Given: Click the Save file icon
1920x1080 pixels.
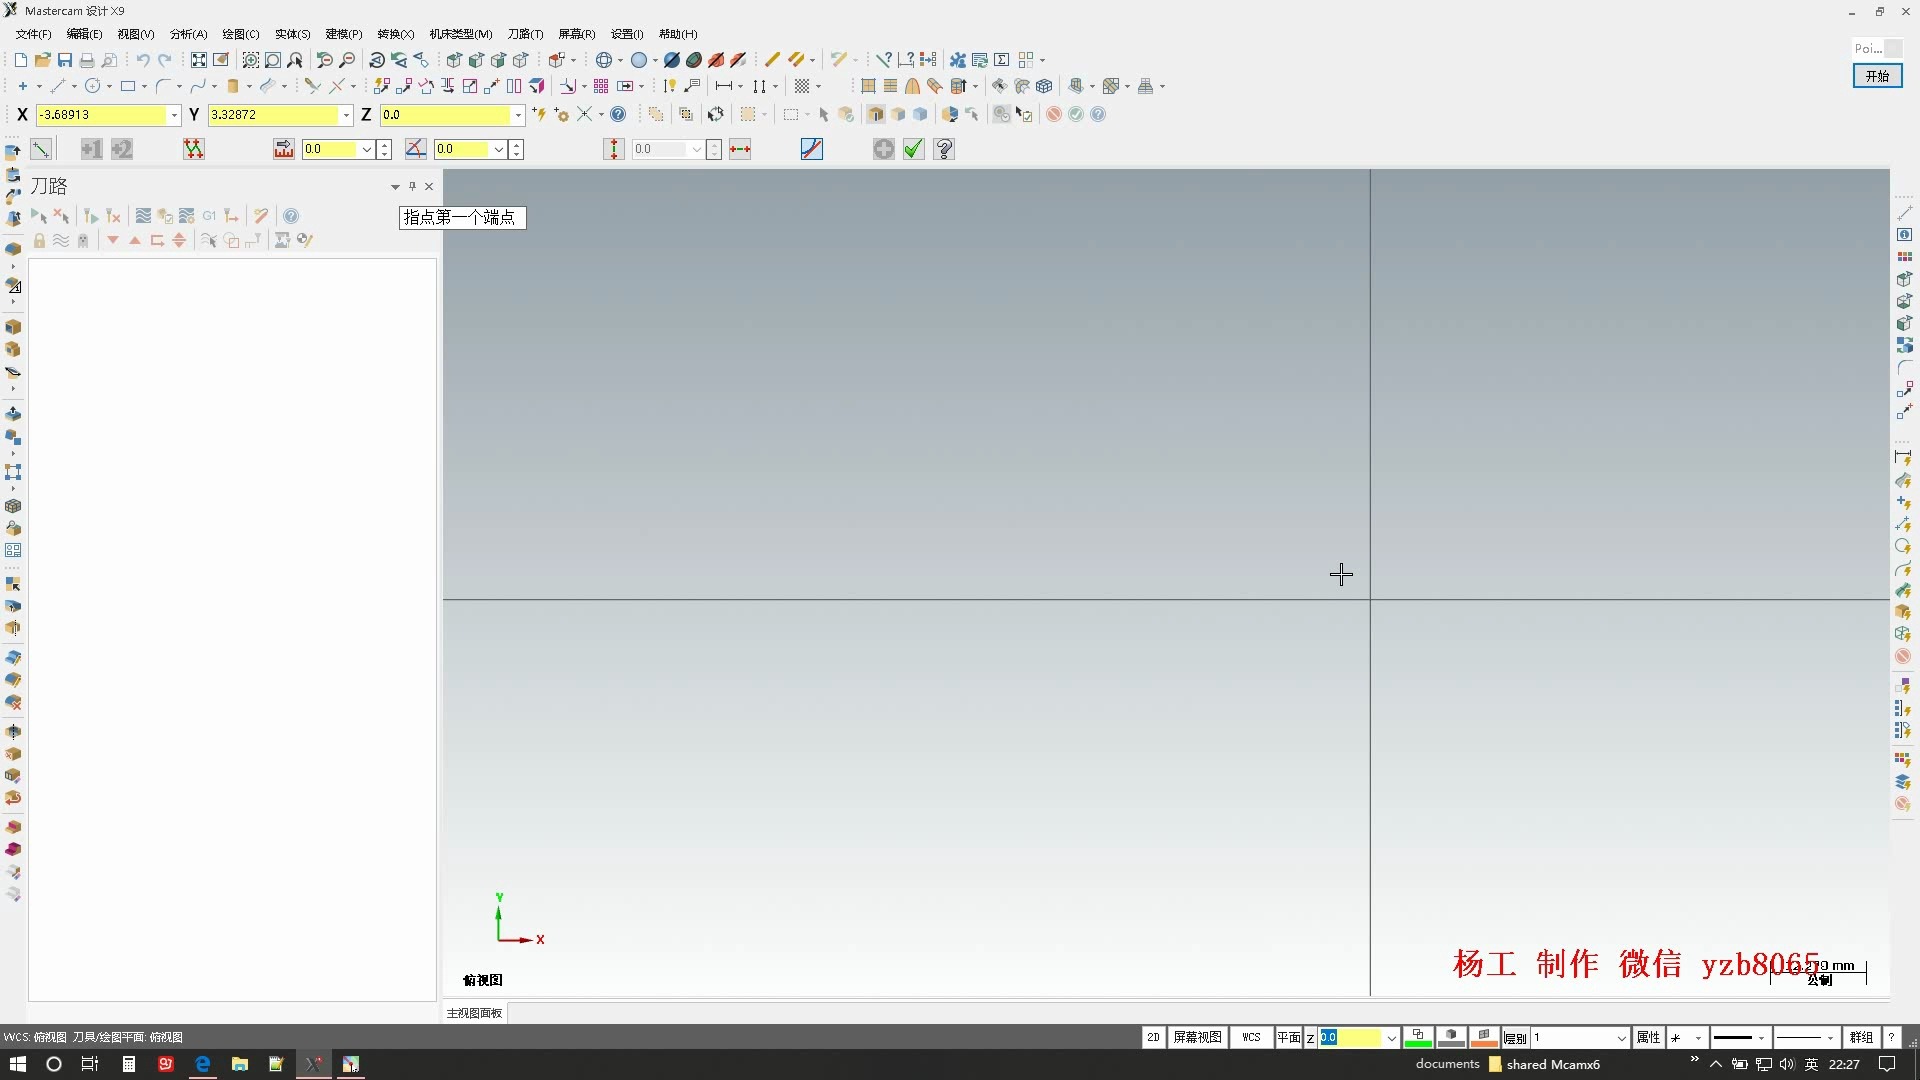Looking at the screenshot, I should click(x=65, y=60).
